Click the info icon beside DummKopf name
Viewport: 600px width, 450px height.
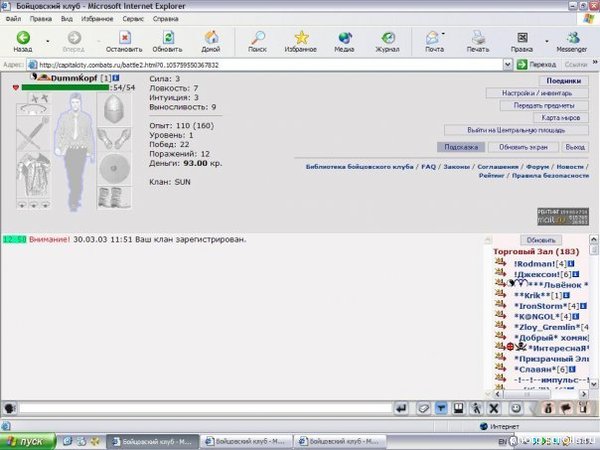[x=116, y=78]
